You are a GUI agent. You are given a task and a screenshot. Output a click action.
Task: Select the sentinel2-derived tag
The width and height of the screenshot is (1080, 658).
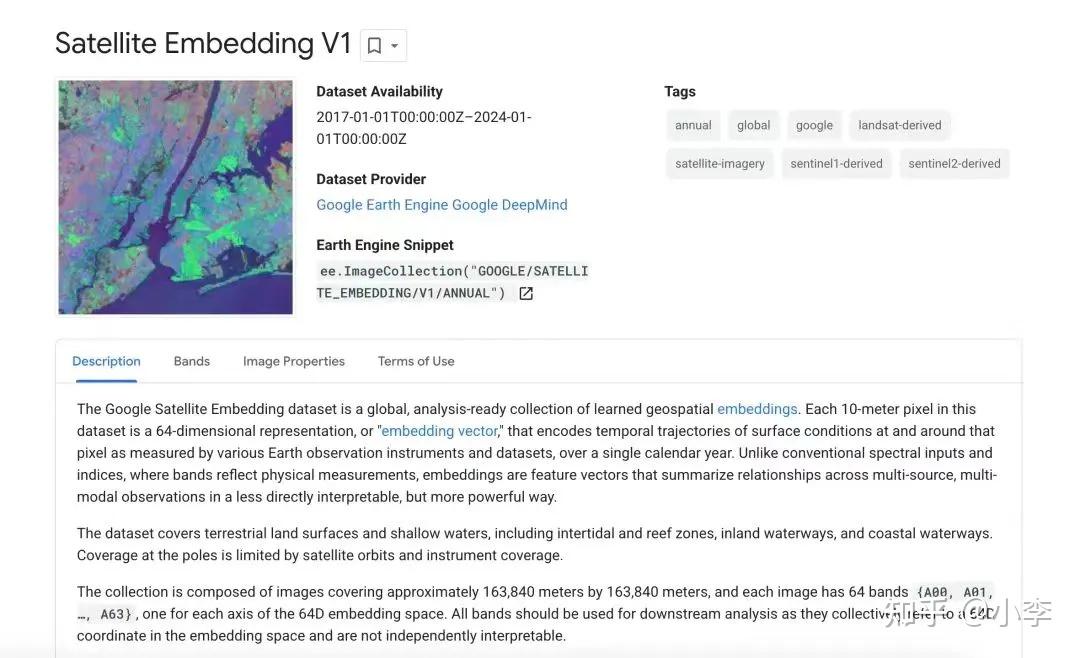click(954, 163)
